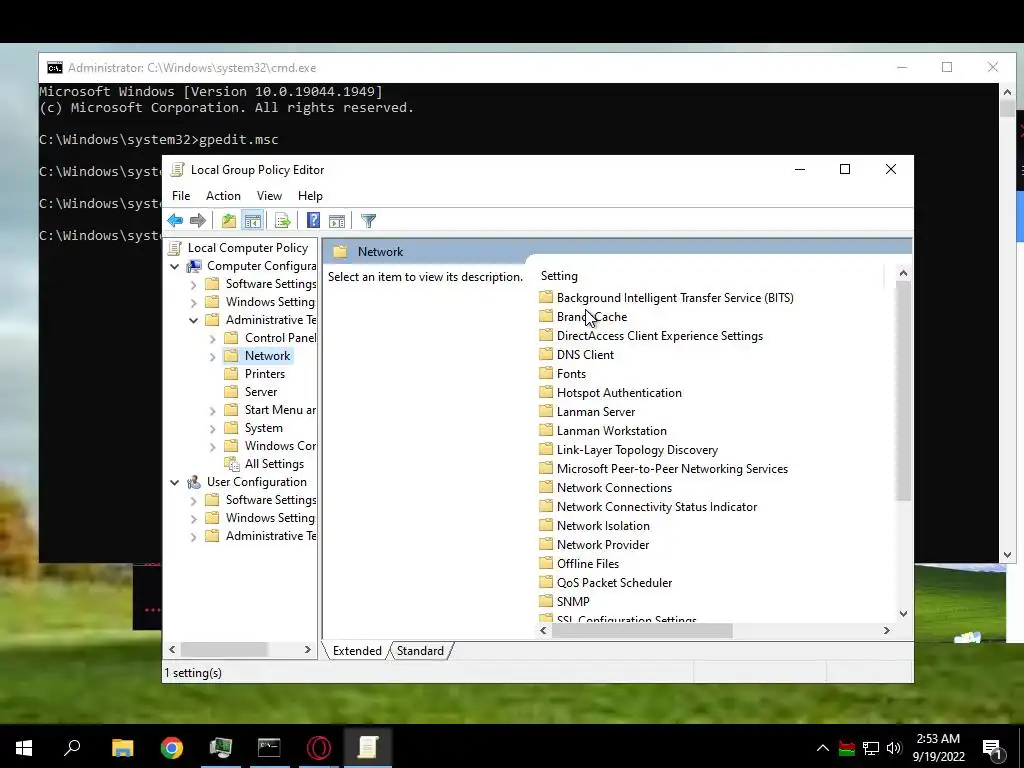This screenshot has width=1024, height=768.
Task: Select Link-Layer Topology Discovery
Action: click(x=637, y=449)
